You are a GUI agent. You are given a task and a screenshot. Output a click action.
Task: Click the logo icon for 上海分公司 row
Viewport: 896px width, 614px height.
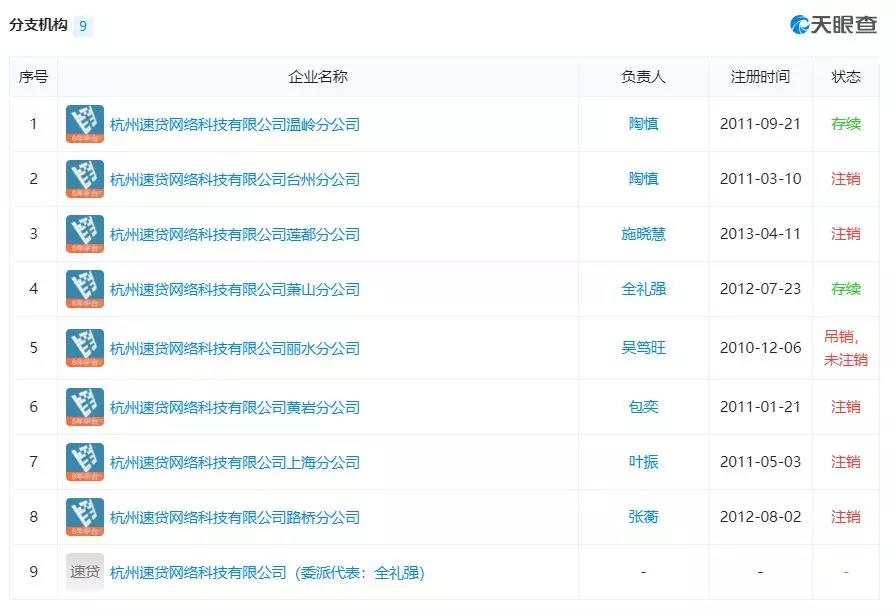(x=85, y=462)
